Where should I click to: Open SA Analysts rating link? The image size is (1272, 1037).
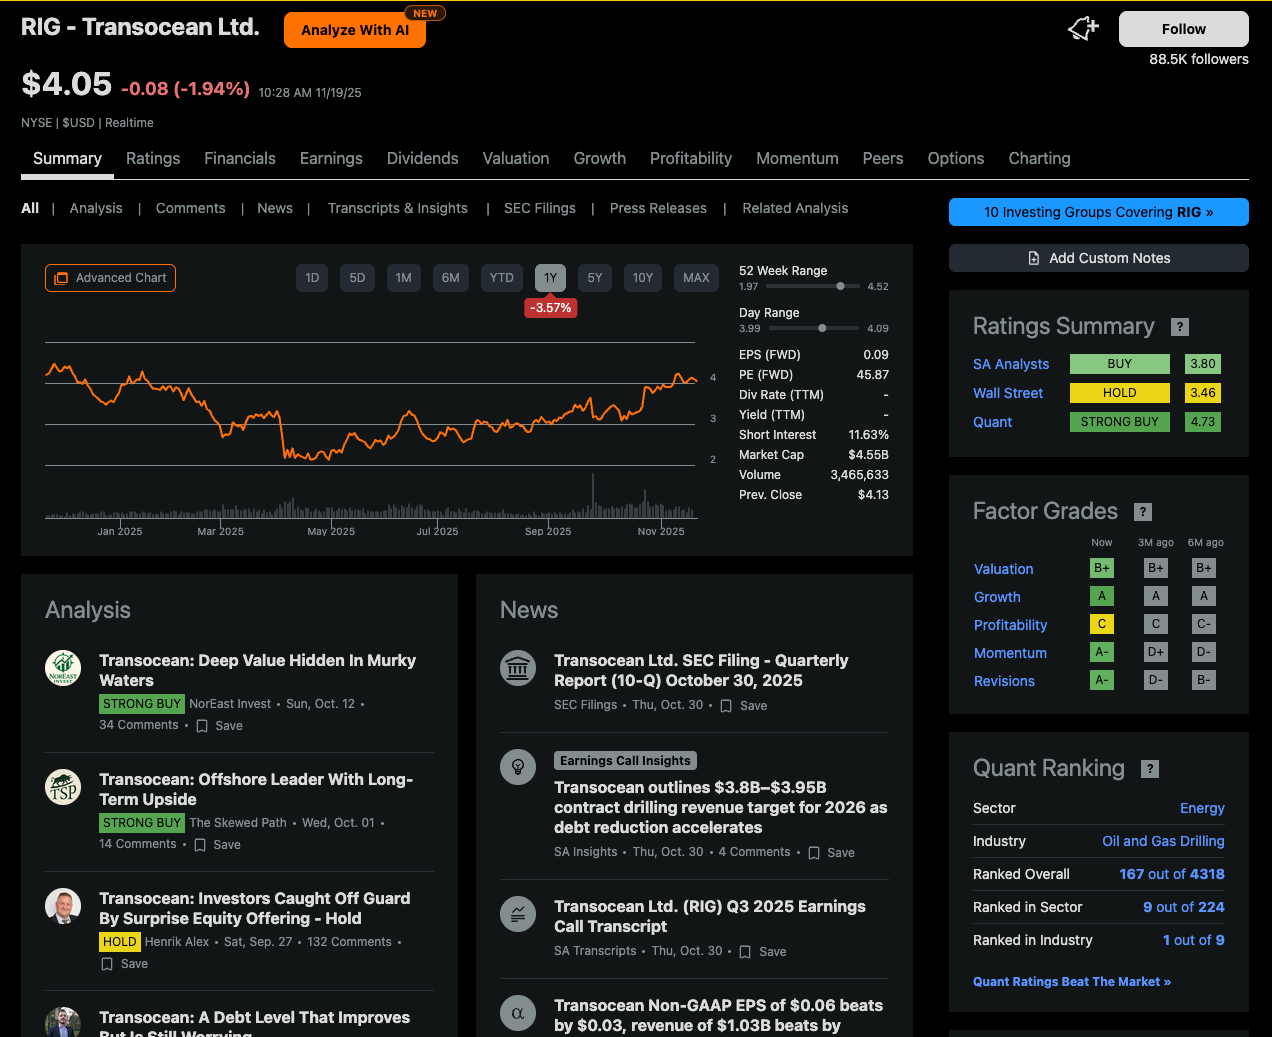tap(1011, 364)
